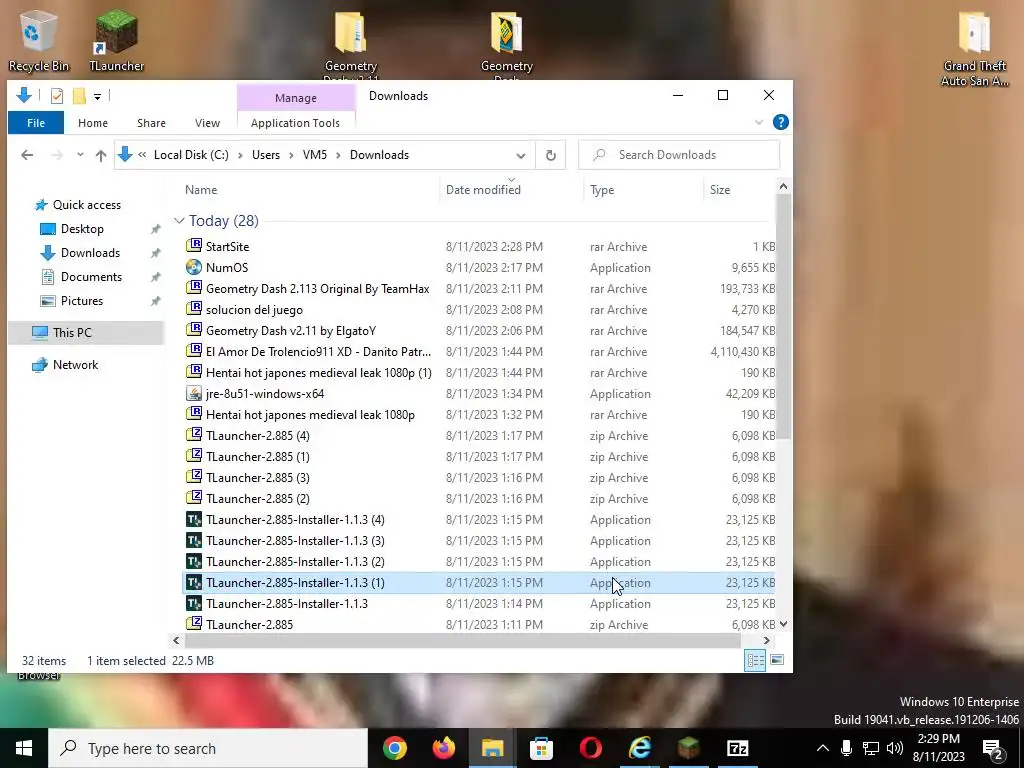Viewport: 1024px width, 768px height.
Task: Refresh the Downloads folder
Action: [x=551, y=155]
